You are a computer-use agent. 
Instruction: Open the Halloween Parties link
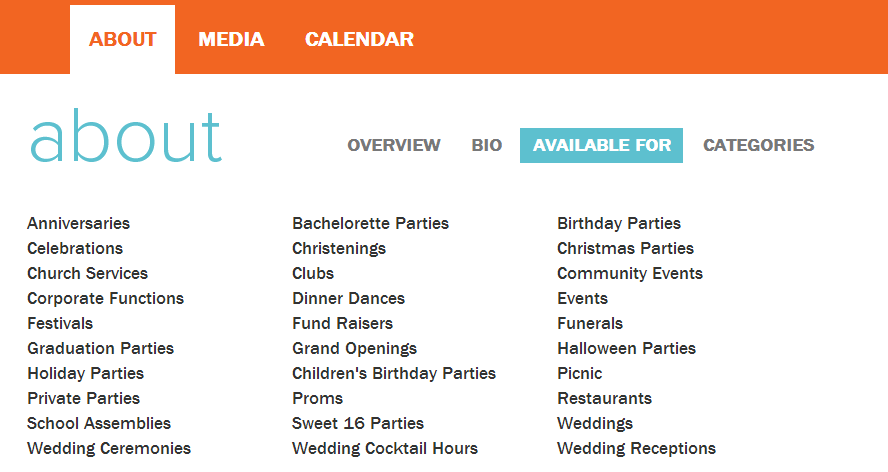[626, 348]
